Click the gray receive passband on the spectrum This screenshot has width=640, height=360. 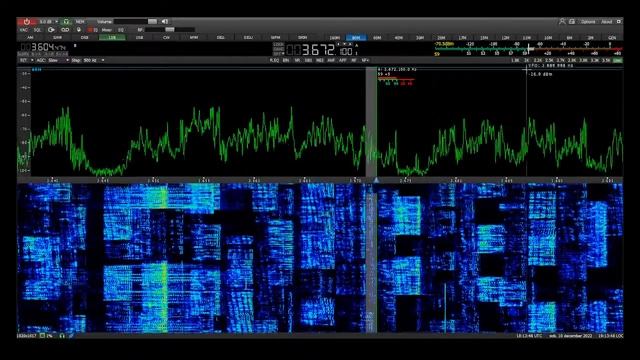pyautogui.click(x=371, y=122)
